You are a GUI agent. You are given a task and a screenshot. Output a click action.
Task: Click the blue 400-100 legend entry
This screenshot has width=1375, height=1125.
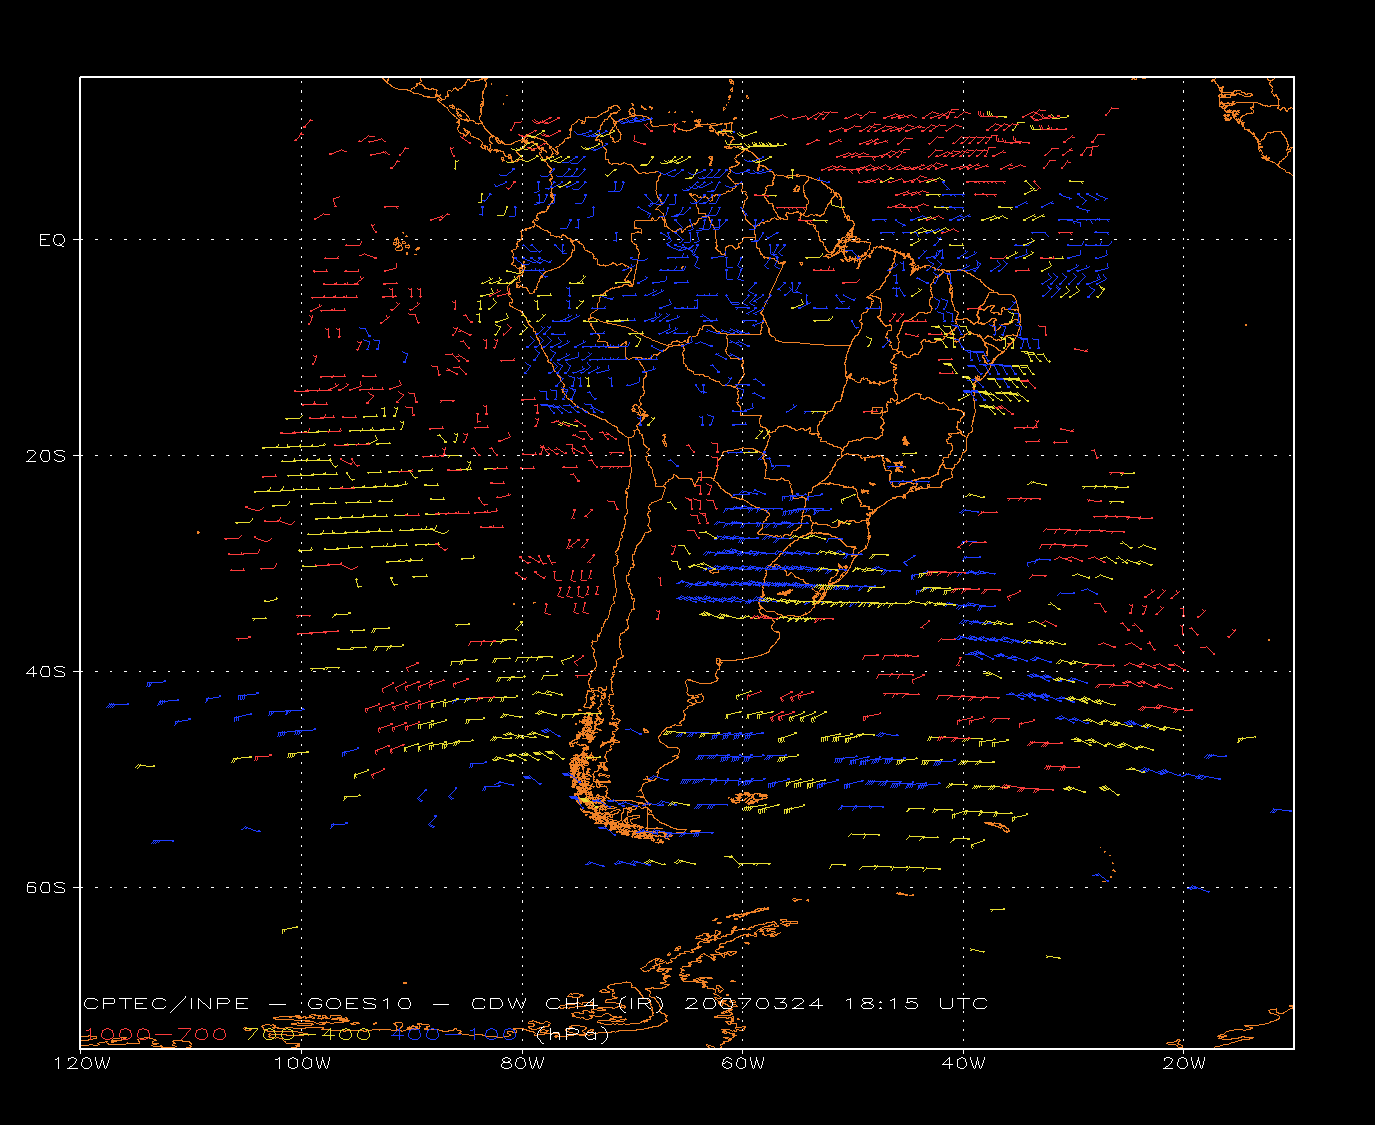pyautogui.click(x=454, y=1034)
